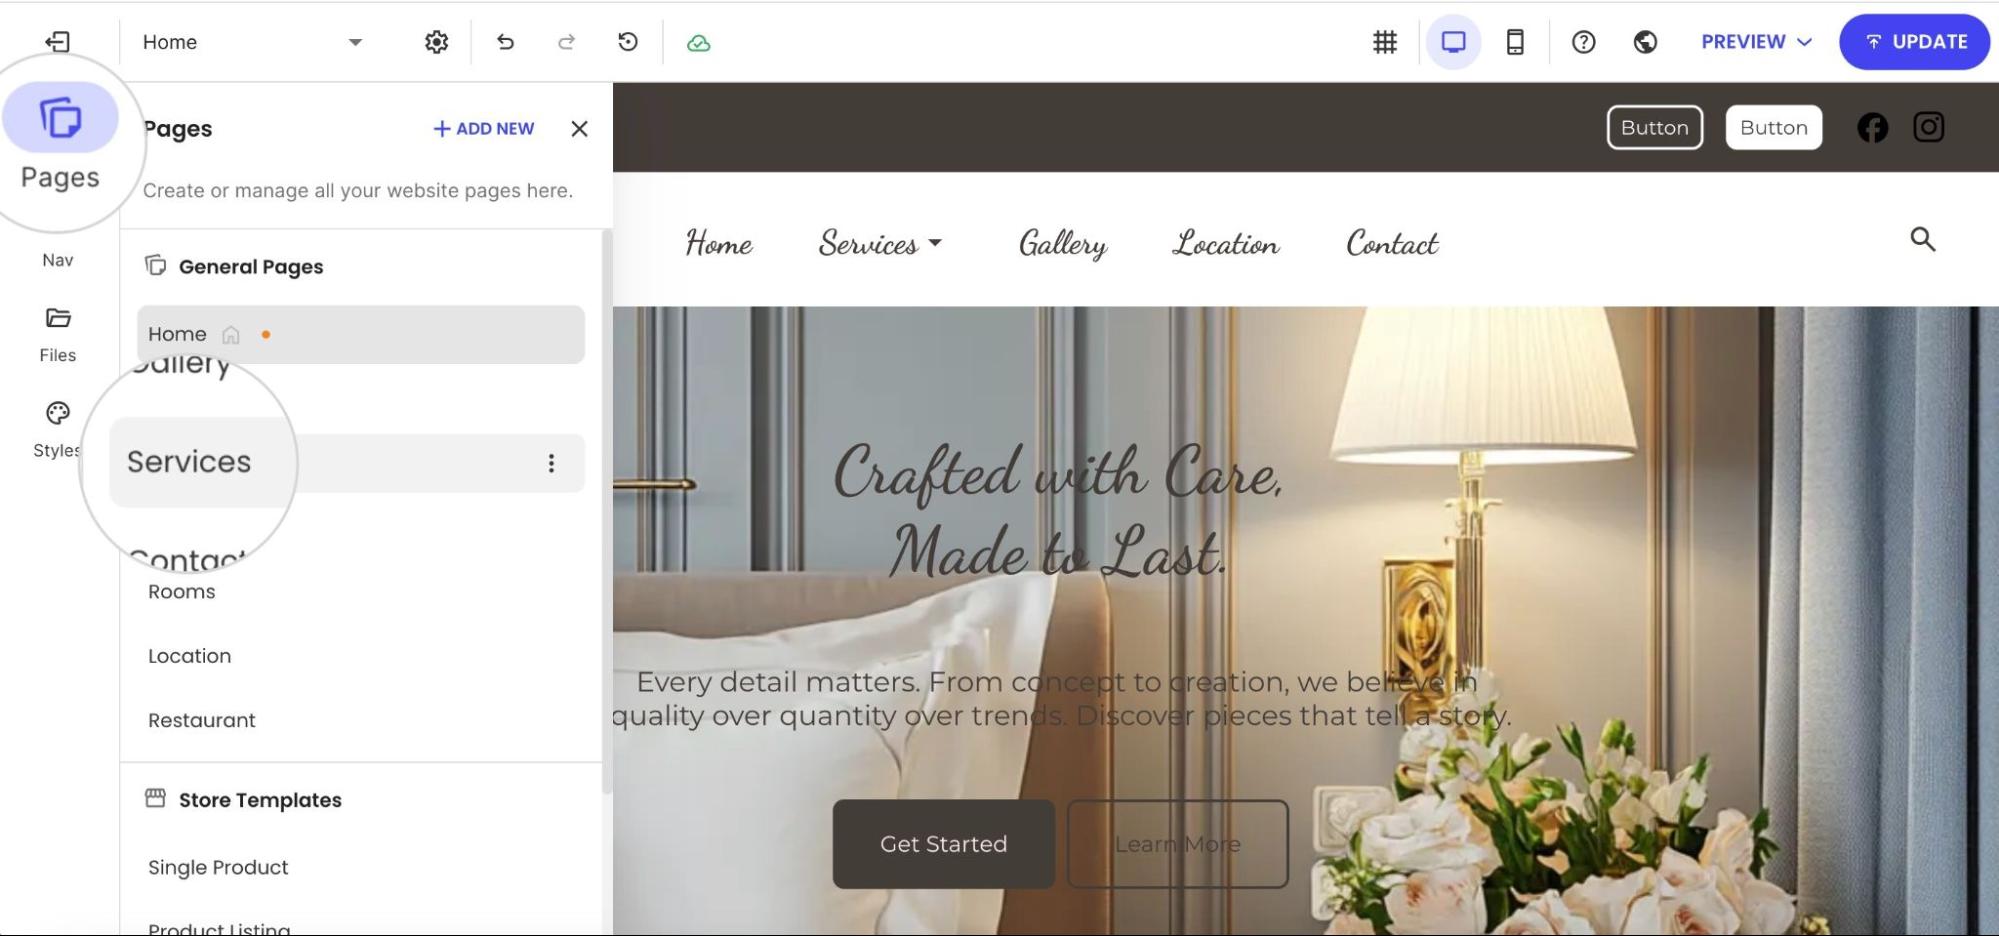Select the Rooms page
Image resolution: width=1999 pixels, height=936 pixels.
182,591
